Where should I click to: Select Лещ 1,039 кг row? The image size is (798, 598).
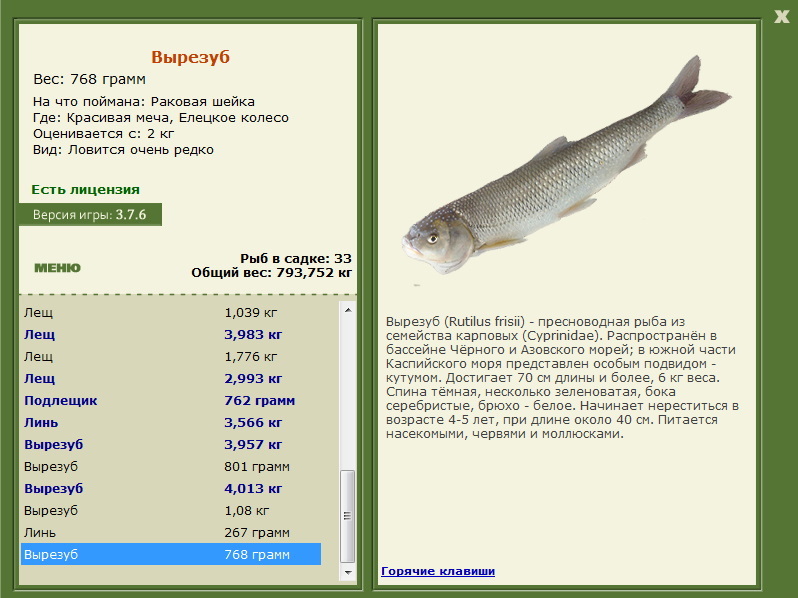(x=172, y=312)
